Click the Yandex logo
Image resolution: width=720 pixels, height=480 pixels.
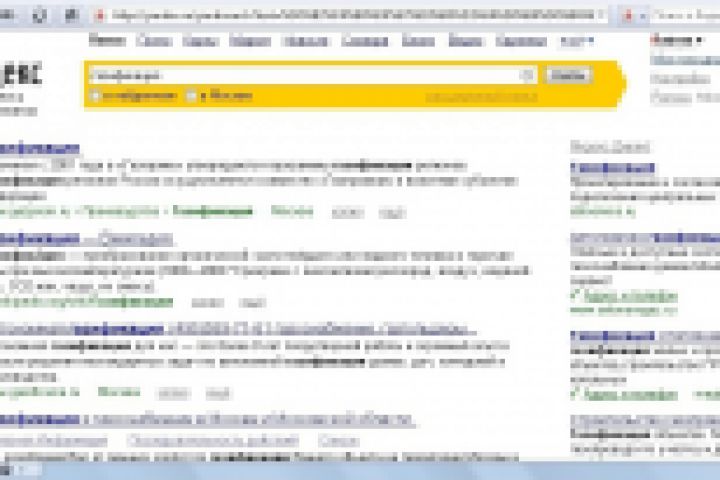tap(21, 73)
